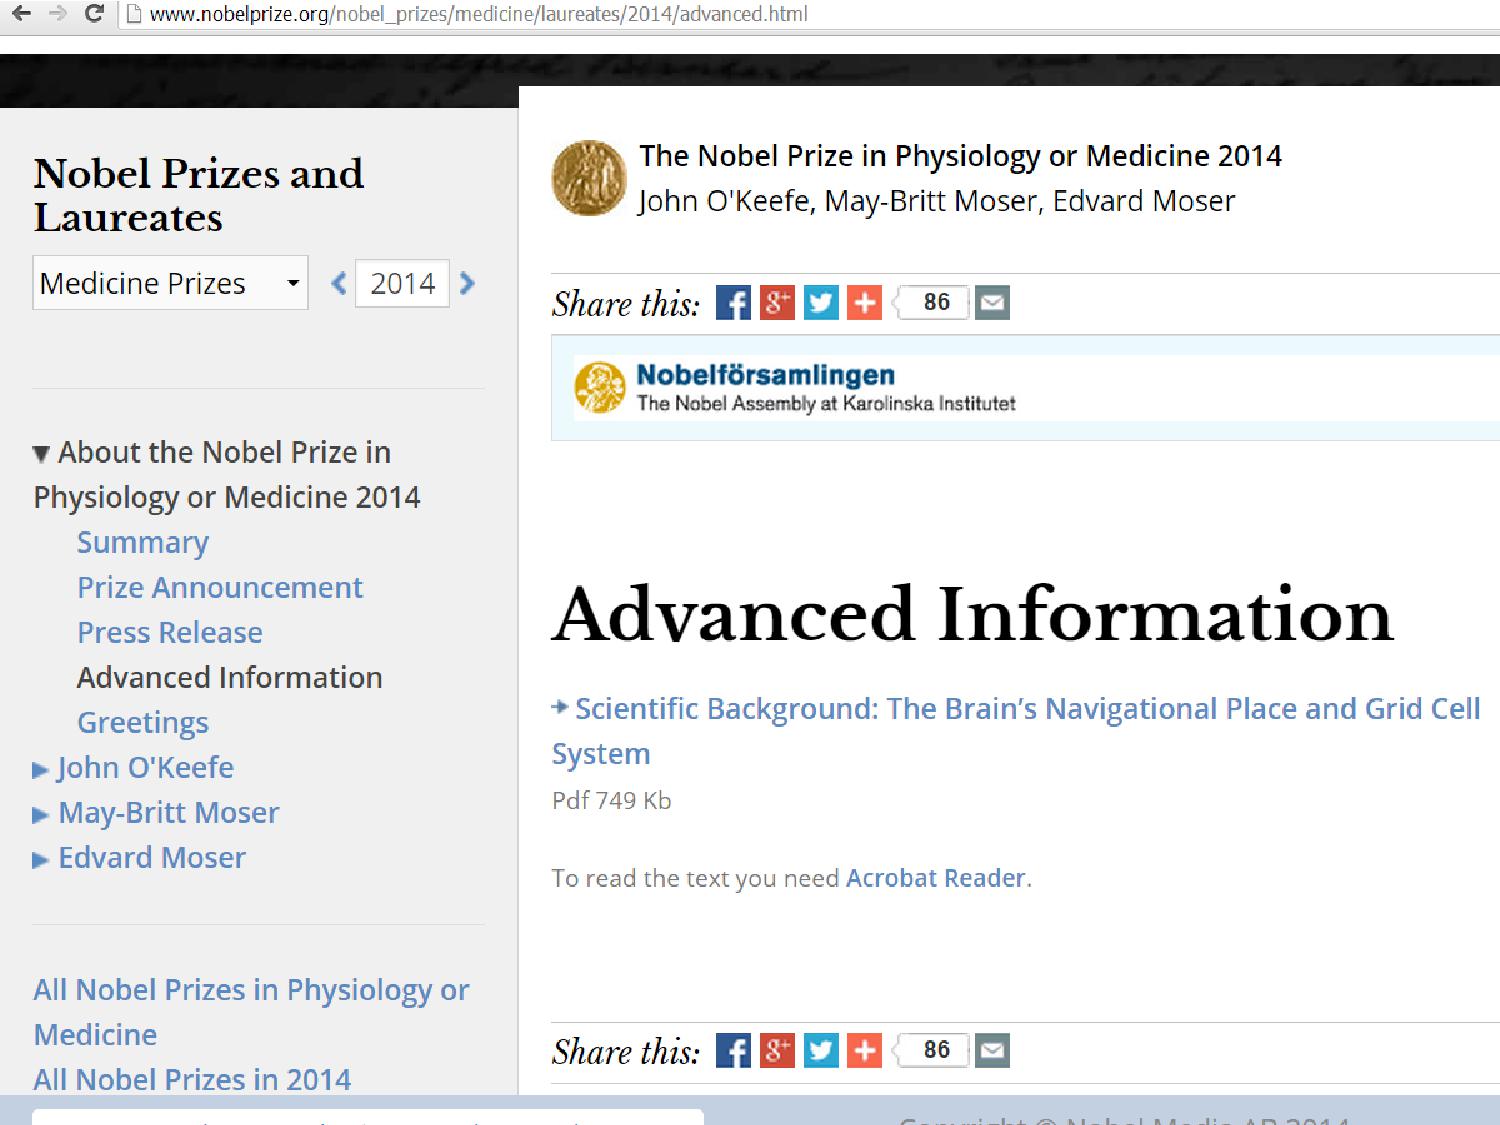This screenshot has width=1500, height=1125.
Task: Reload the page with refresh icon
Action: click(x=94, y=14)
